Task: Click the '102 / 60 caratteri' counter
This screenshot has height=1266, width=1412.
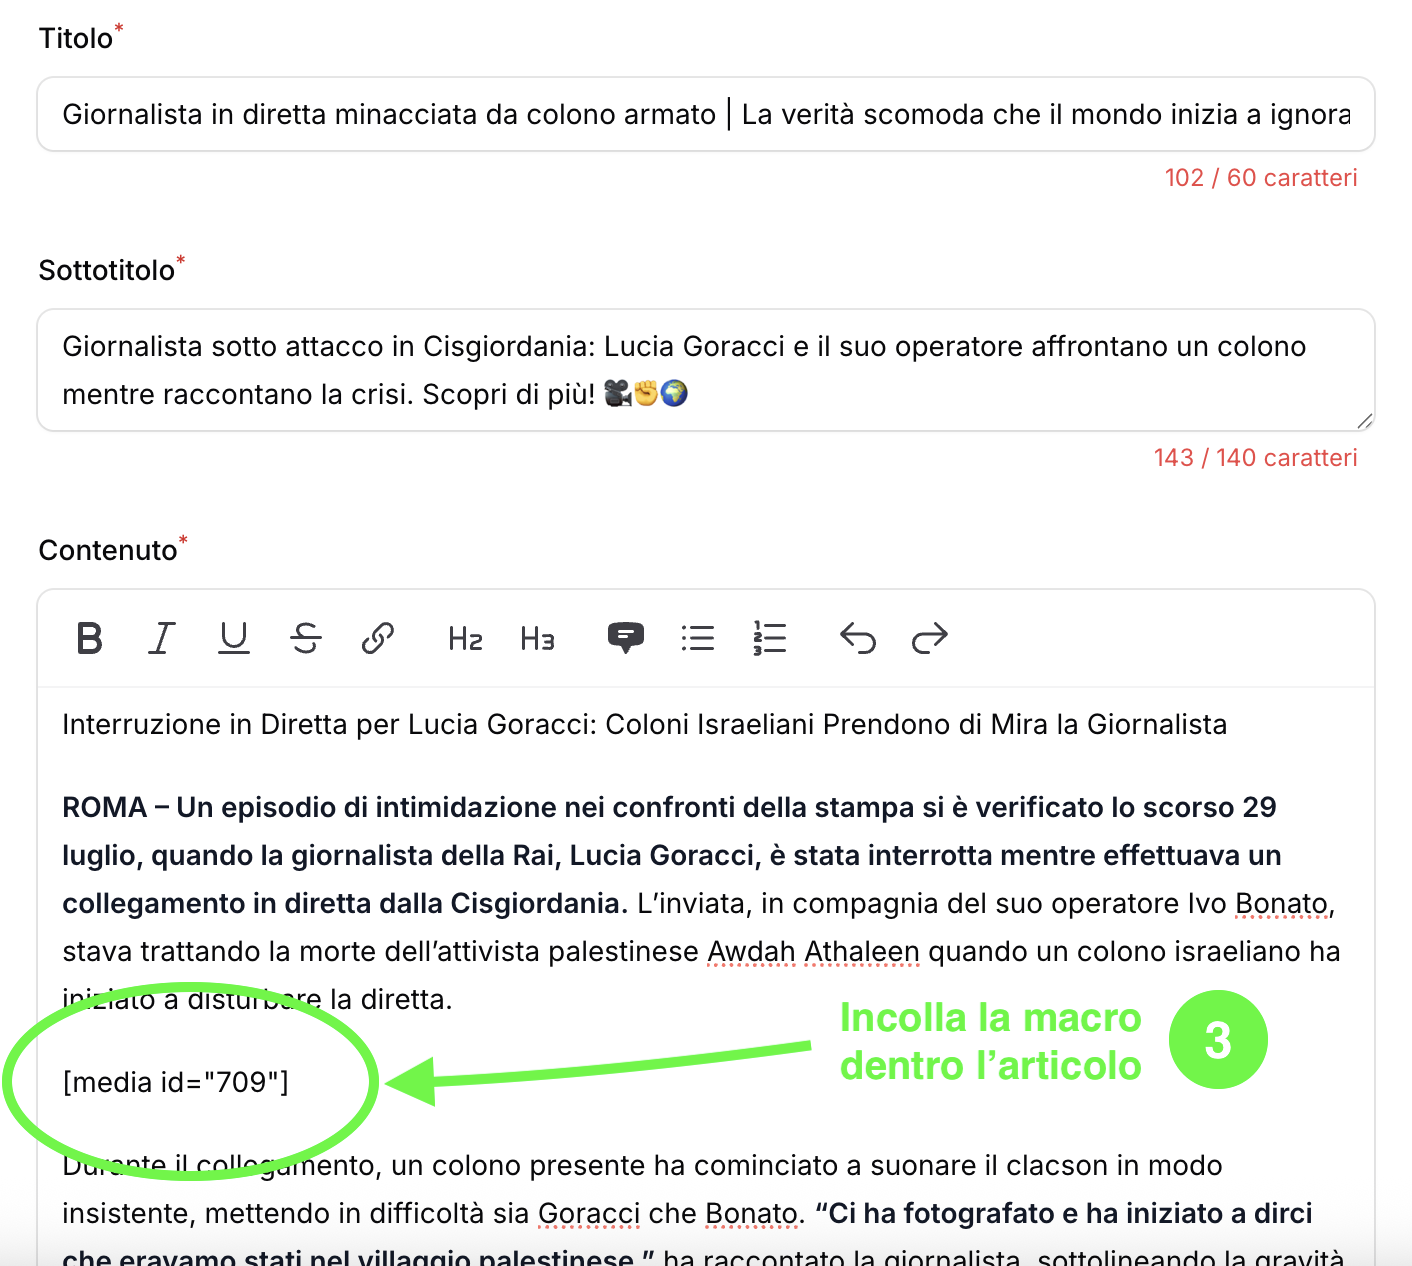Action: (1261, 178)
